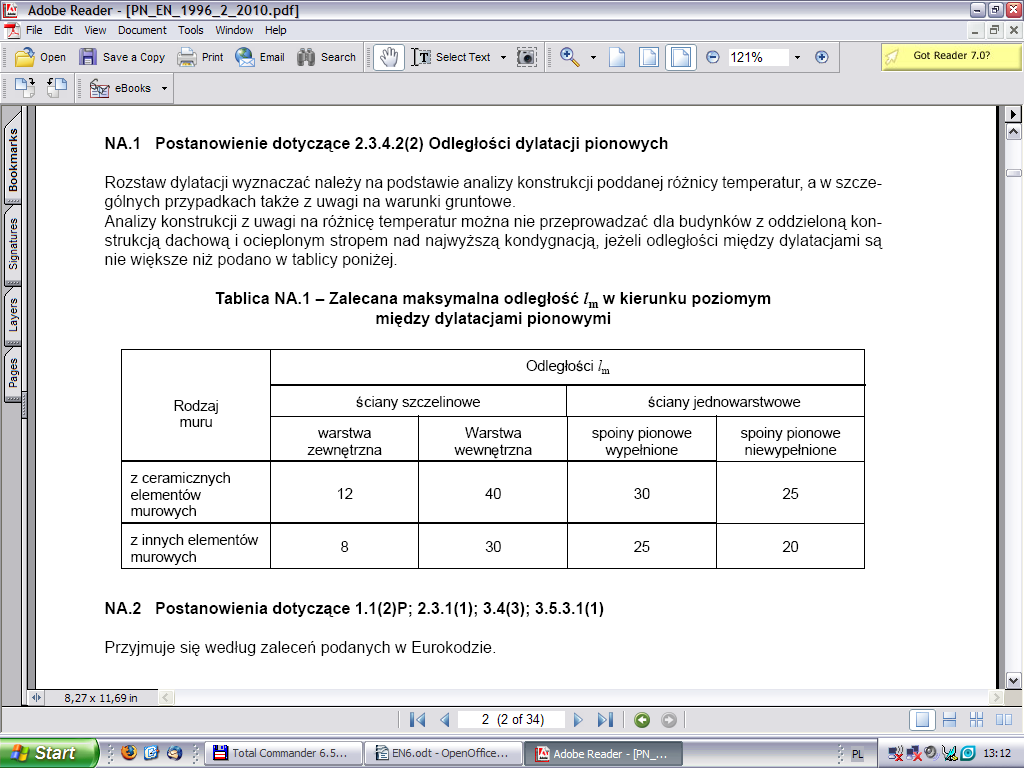The width and height of the screenshot is (1024, 768).
Task: Open the Help menu
Action: [x=276, y=30]
